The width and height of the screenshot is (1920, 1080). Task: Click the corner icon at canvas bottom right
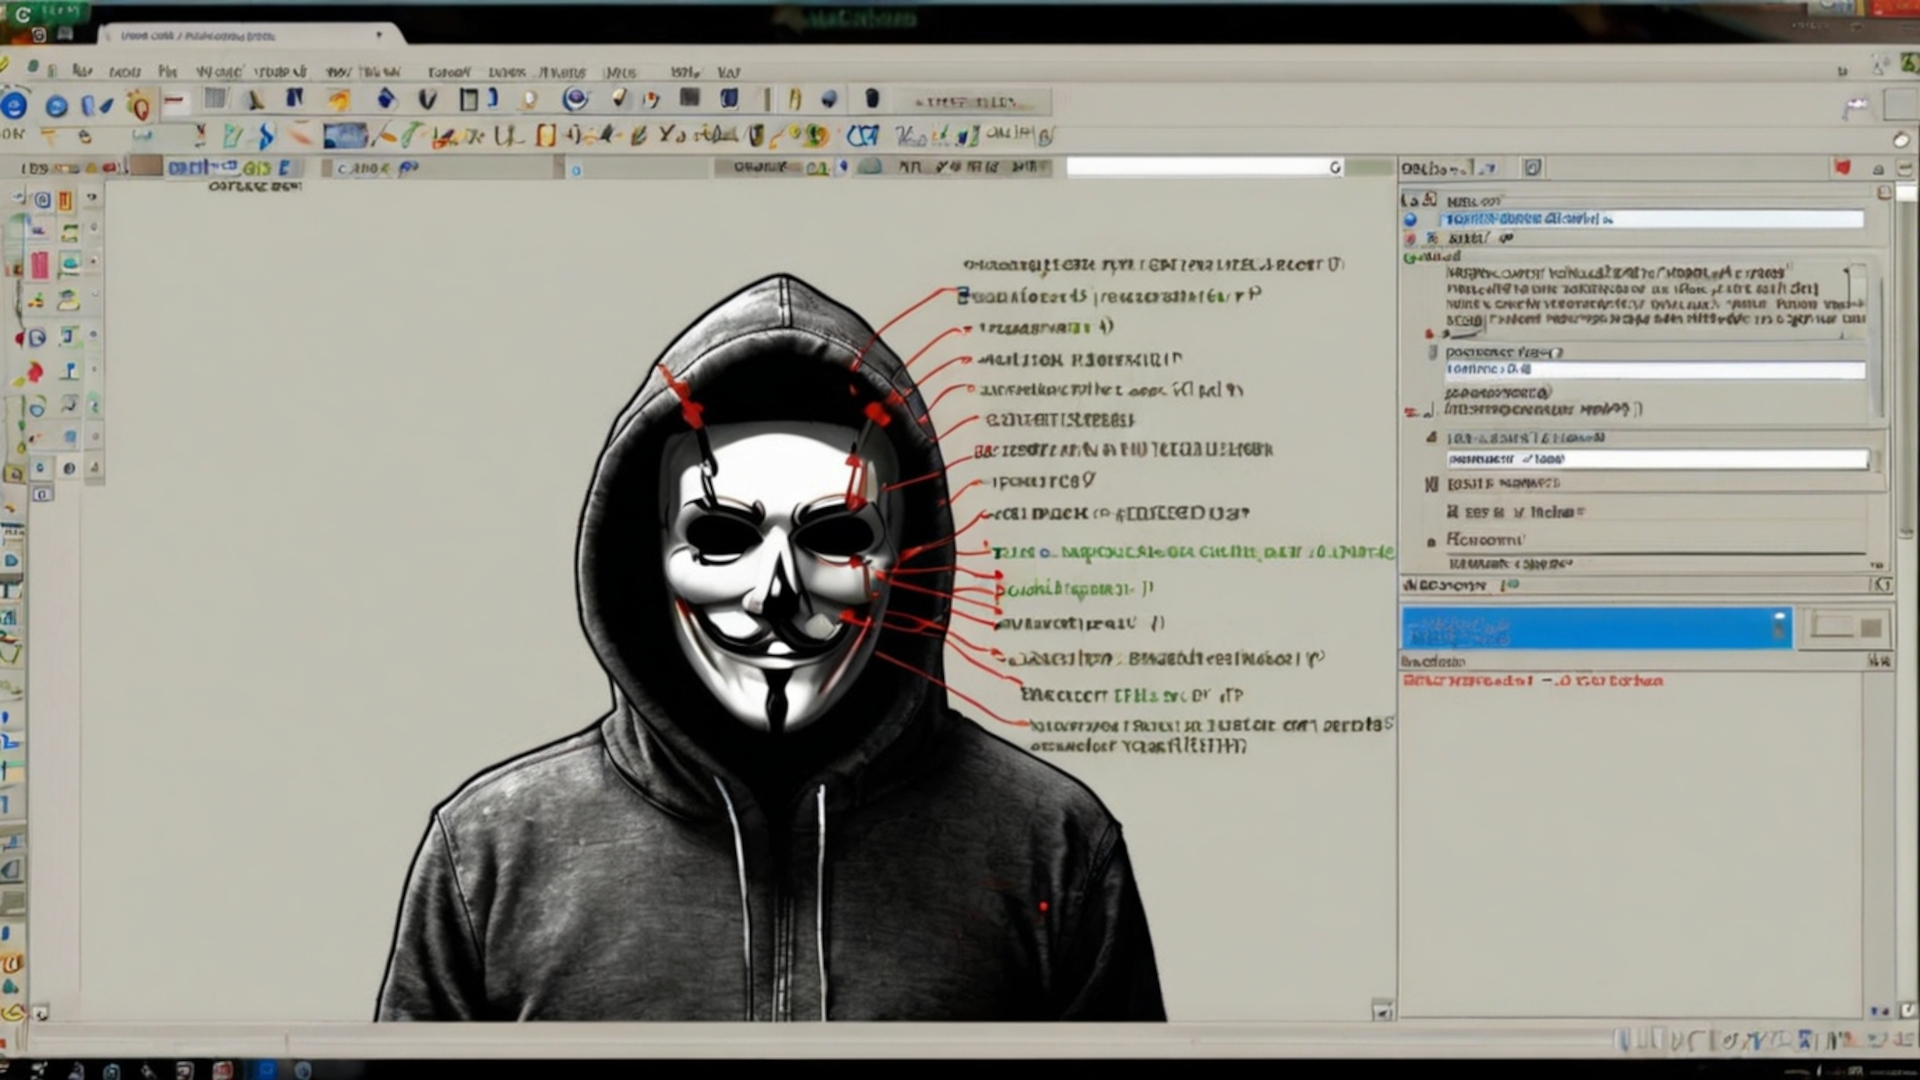(1382, 1011)
